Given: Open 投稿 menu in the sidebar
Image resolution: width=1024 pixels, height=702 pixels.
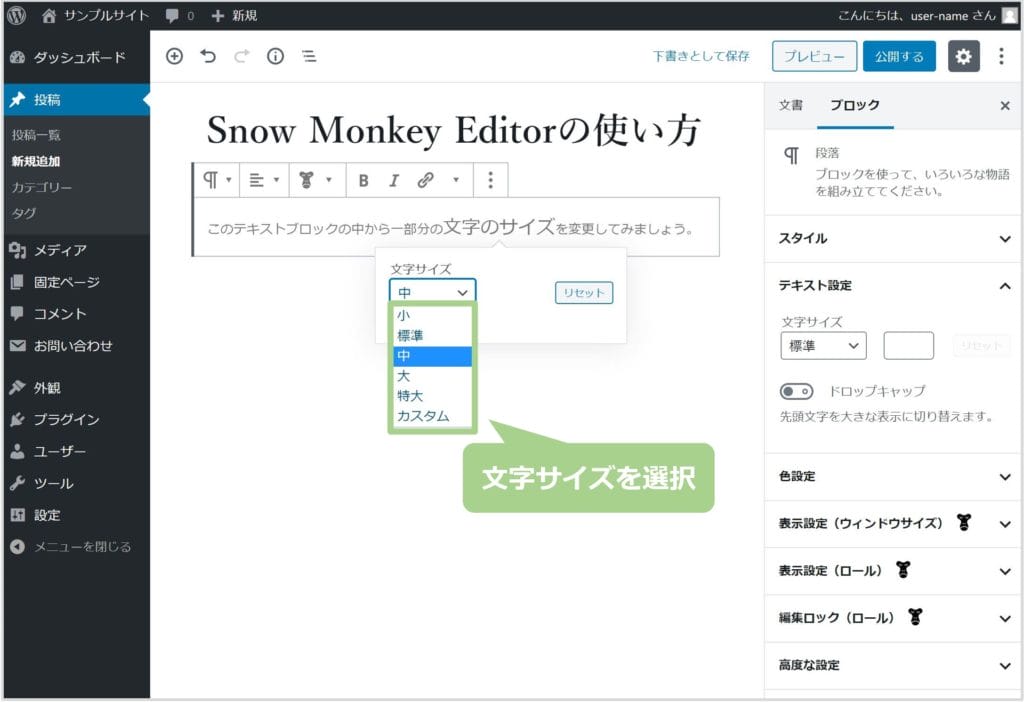Looking at the screenshot, I should click(77, 100).
